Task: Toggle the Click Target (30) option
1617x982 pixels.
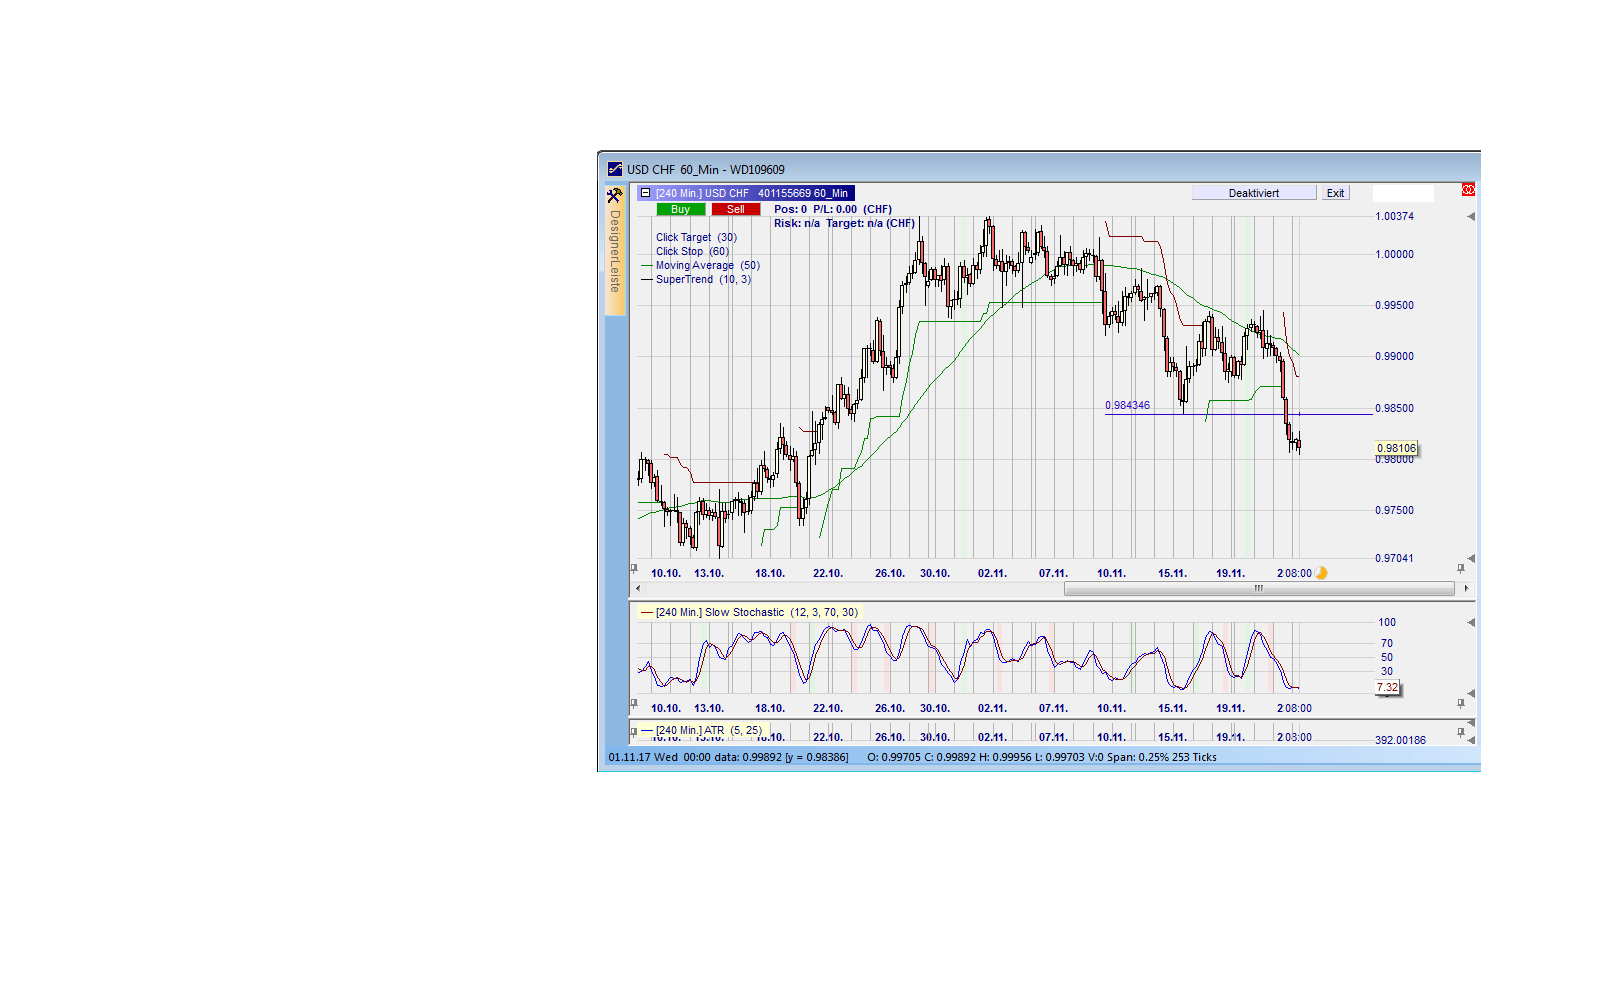Action: click(x=697, y=237)
